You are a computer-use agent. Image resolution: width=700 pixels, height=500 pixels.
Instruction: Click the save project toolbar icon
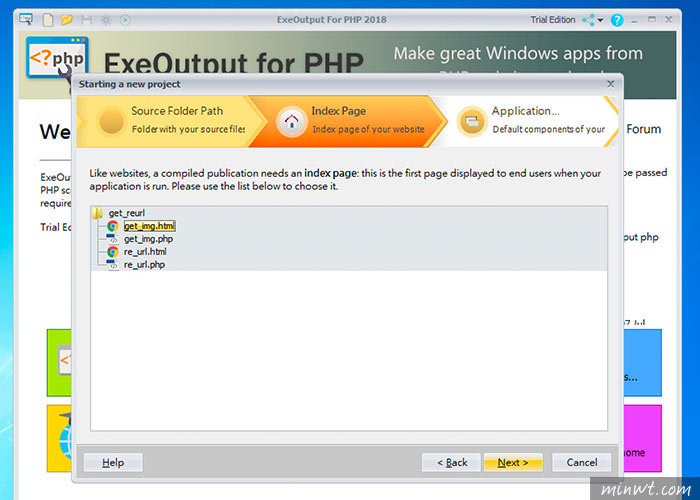click(x=87, y=20)
